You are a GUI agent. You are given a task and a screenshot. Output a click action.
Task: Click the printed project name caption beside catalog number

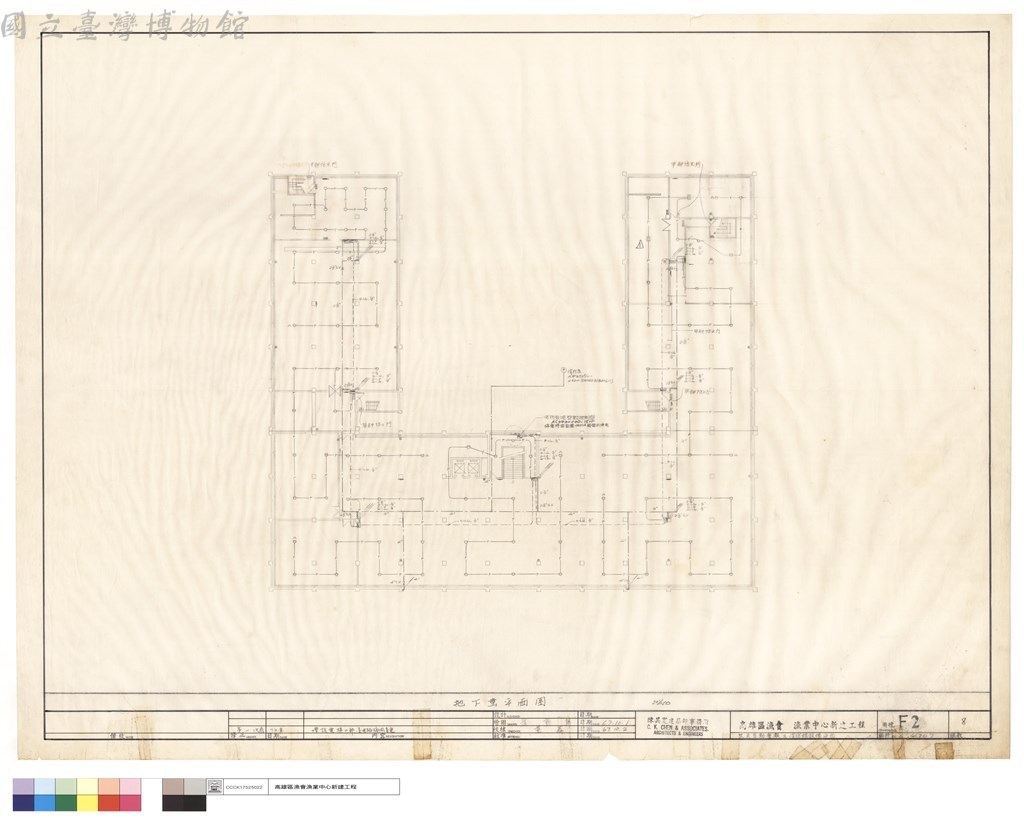[x=316, y=787]
